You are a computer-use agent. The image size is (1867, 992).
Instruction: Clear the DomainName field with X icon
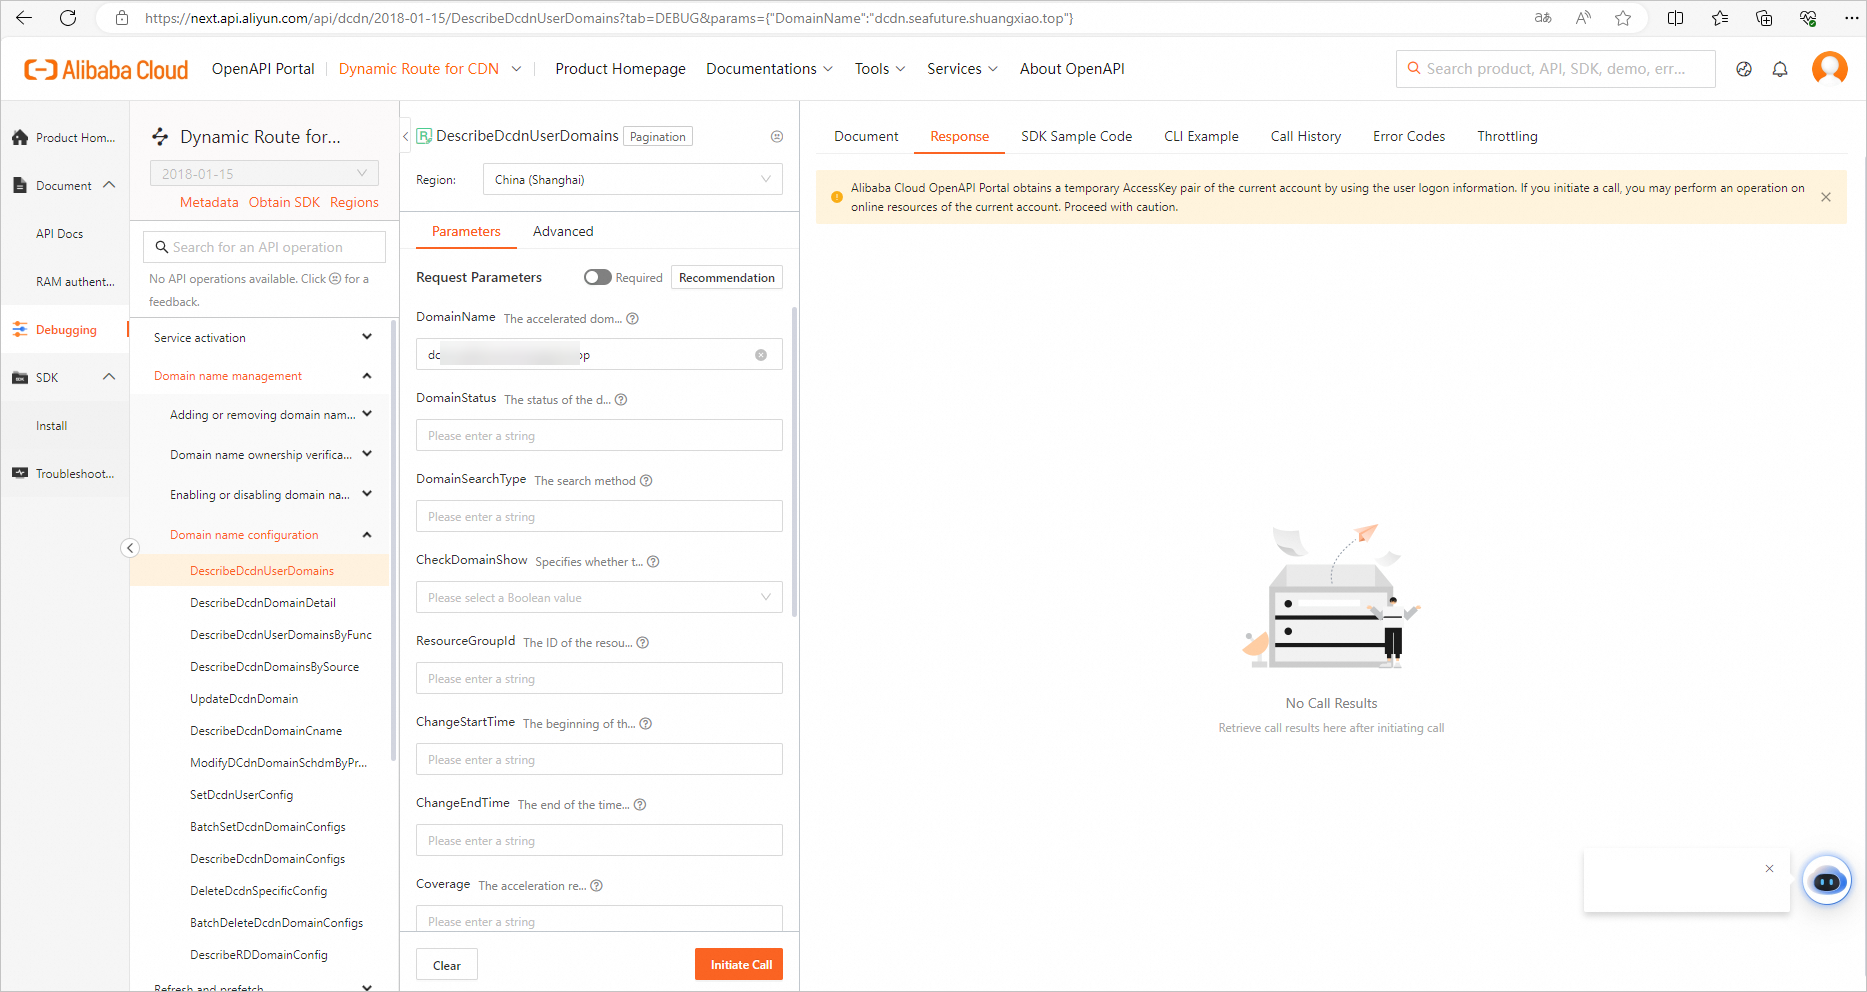pyautogui.click(x=761, y=355)
